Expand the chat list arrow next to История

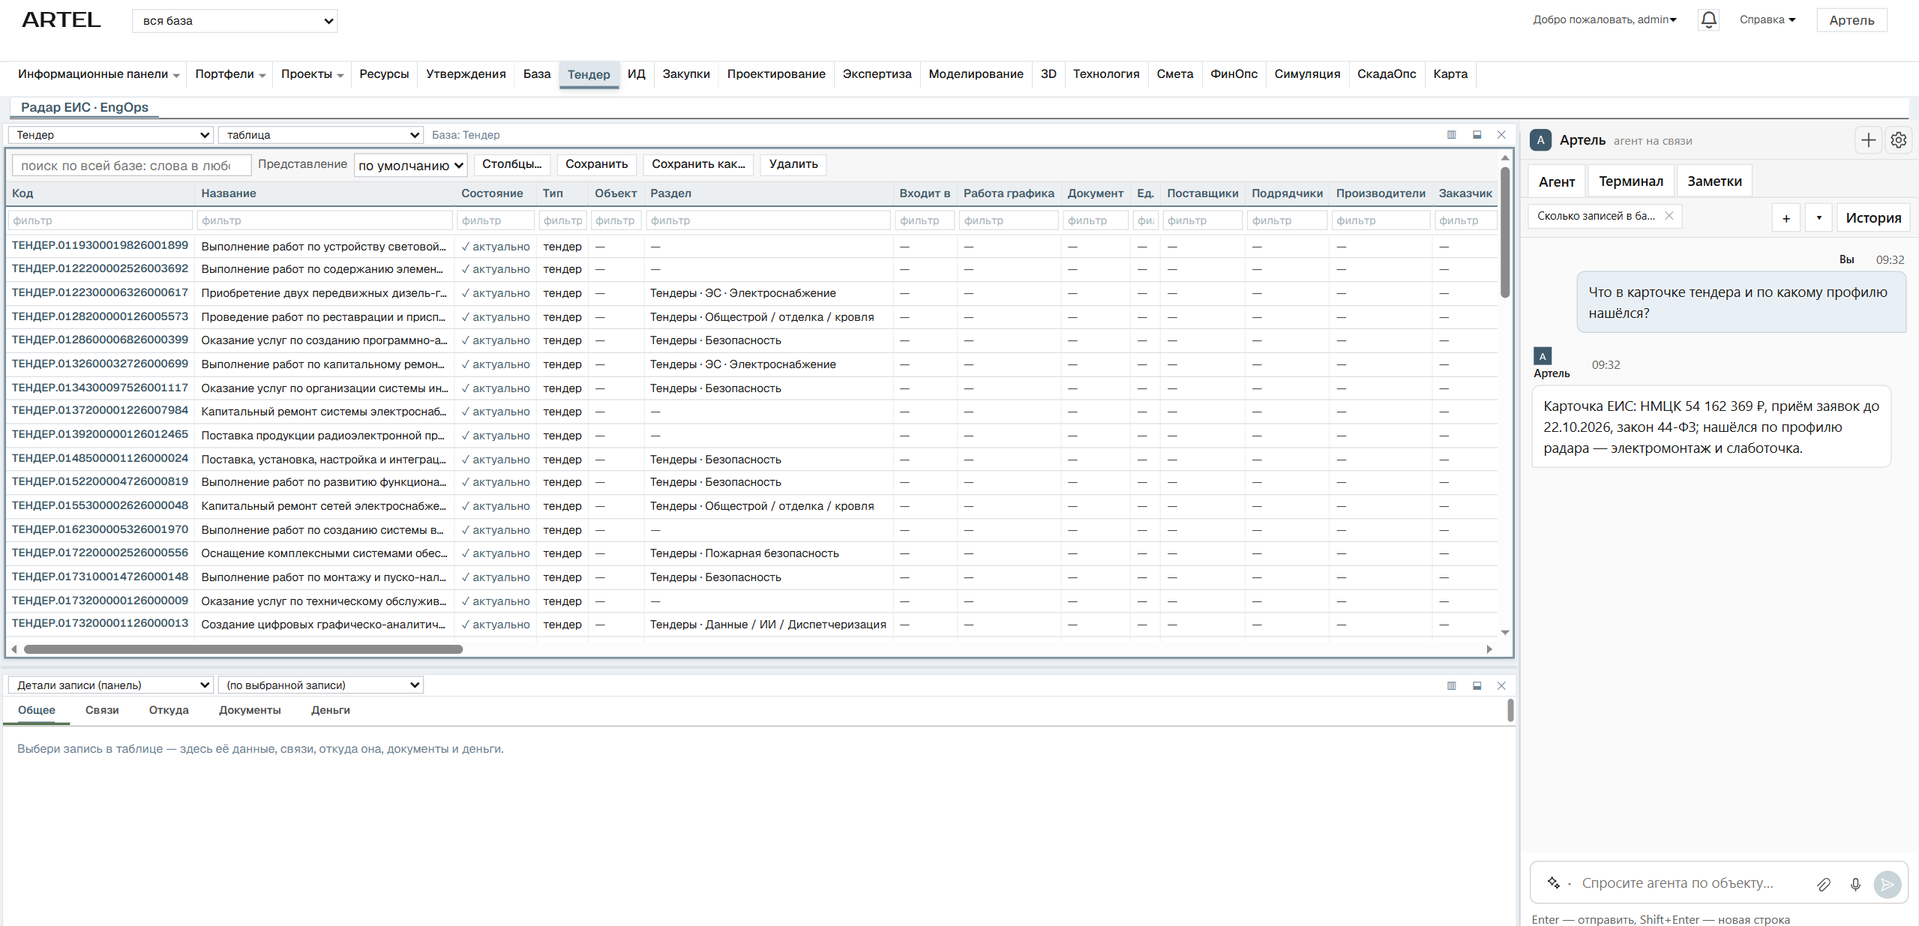[1819, 218]
